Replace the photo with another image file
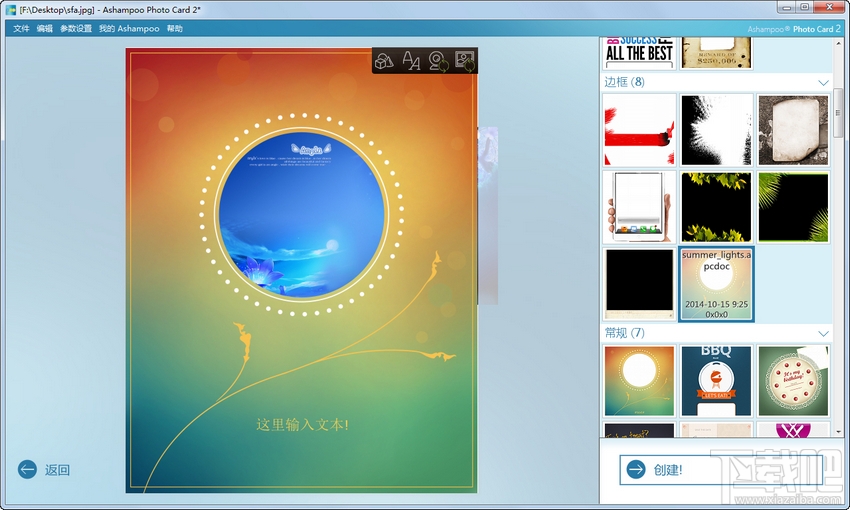The width and height of the screenshot is (850, 510). pos(465,61)
